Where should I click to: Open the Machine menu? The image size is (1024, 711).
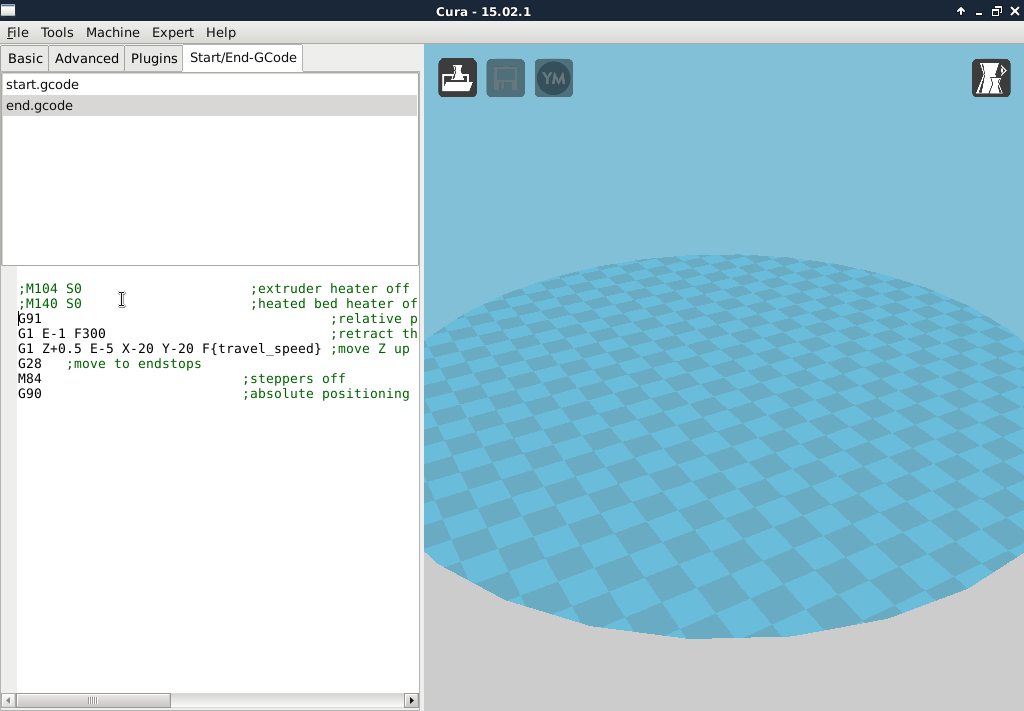point(112,32)
